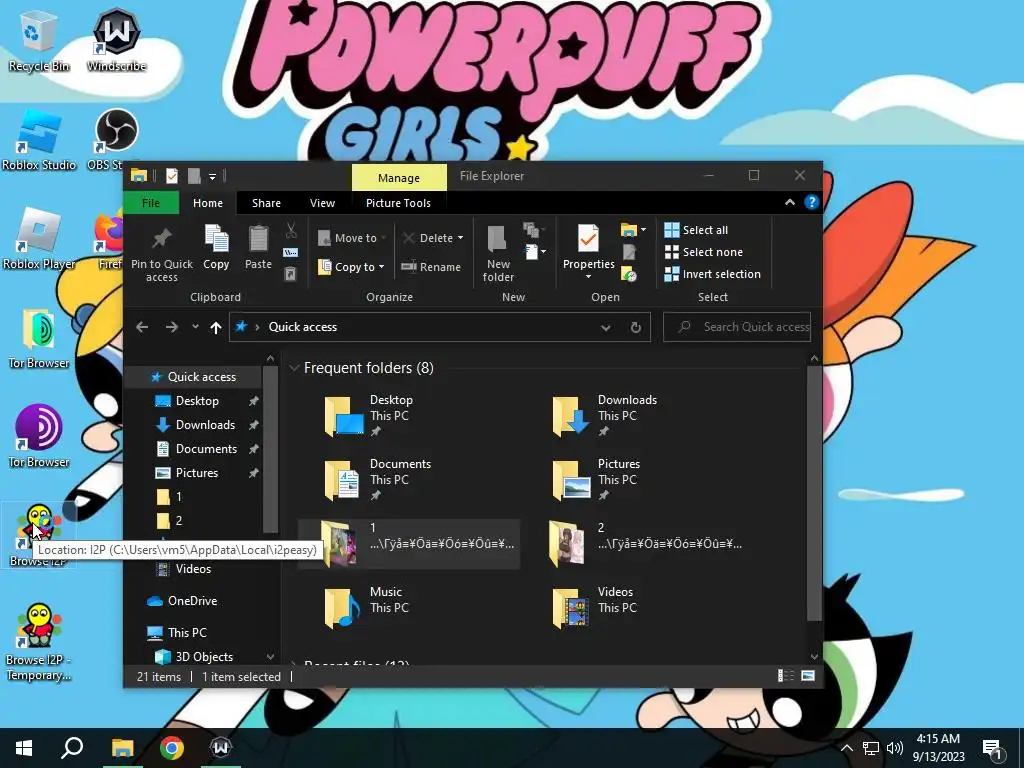Click the Back navigation arrow

tap(142, 327)
